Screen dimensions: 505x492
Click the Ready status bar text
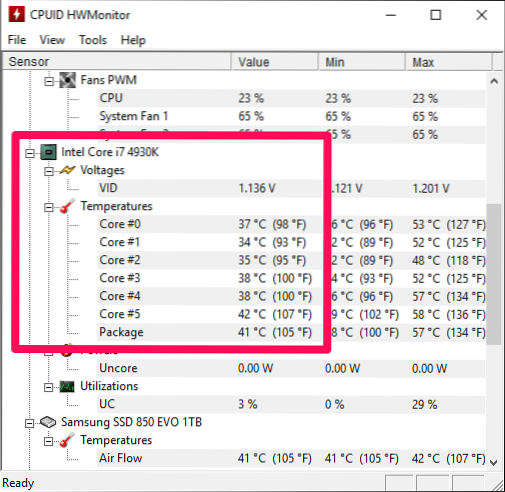click(18, 483)
